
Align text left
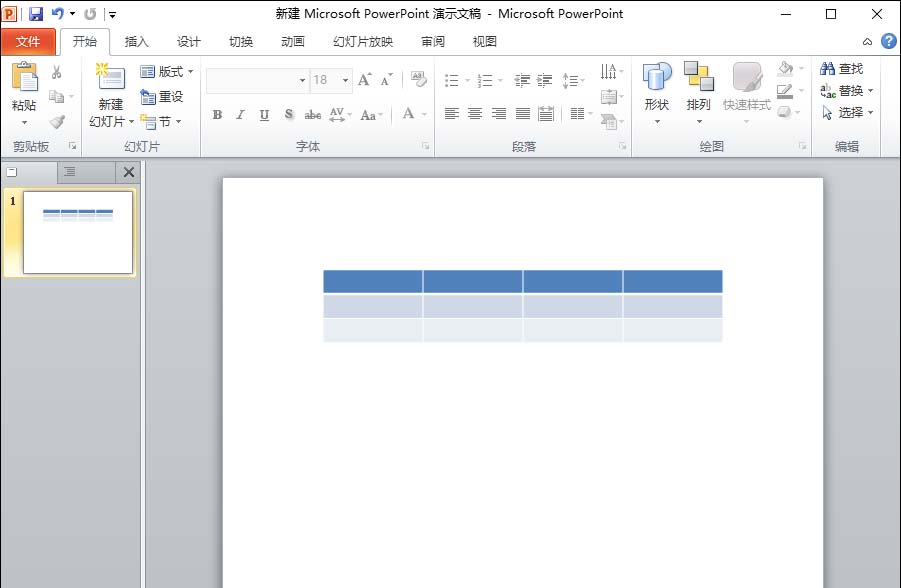pos(452,114)
